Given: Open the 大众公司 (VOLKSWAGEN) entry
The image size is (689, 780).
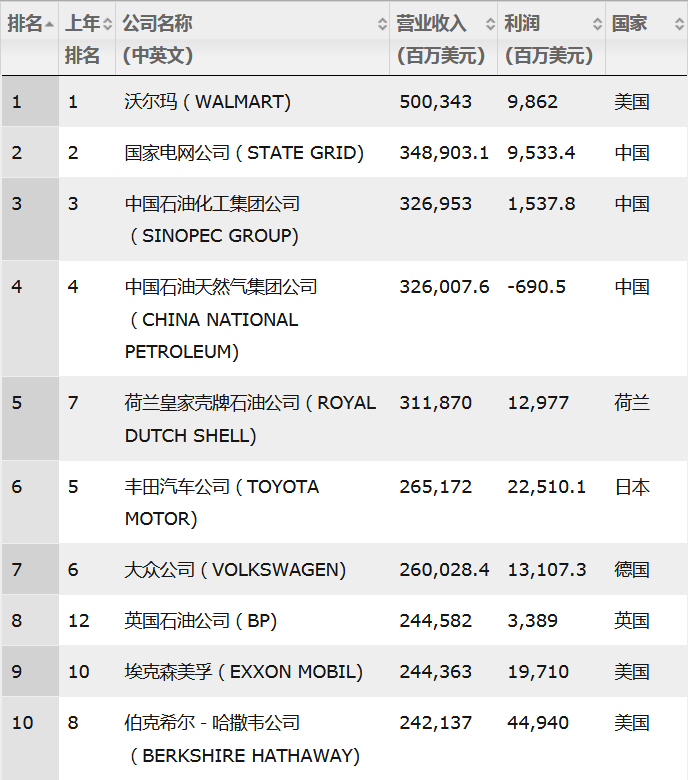Looking at the screenshot, I should point(235,570).
